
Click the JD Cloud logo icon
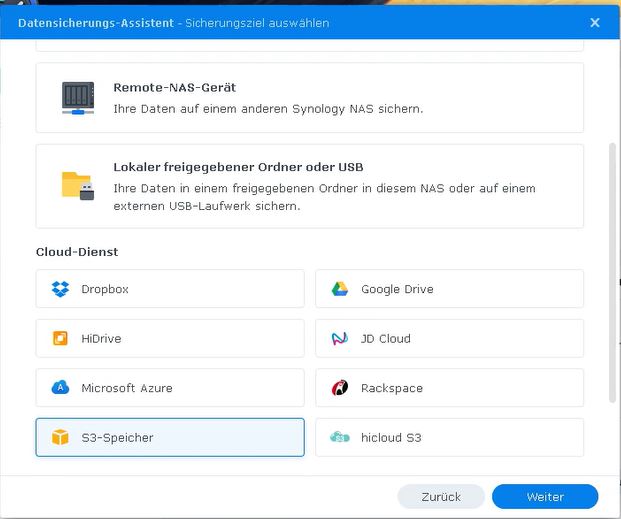pos(340,338)
